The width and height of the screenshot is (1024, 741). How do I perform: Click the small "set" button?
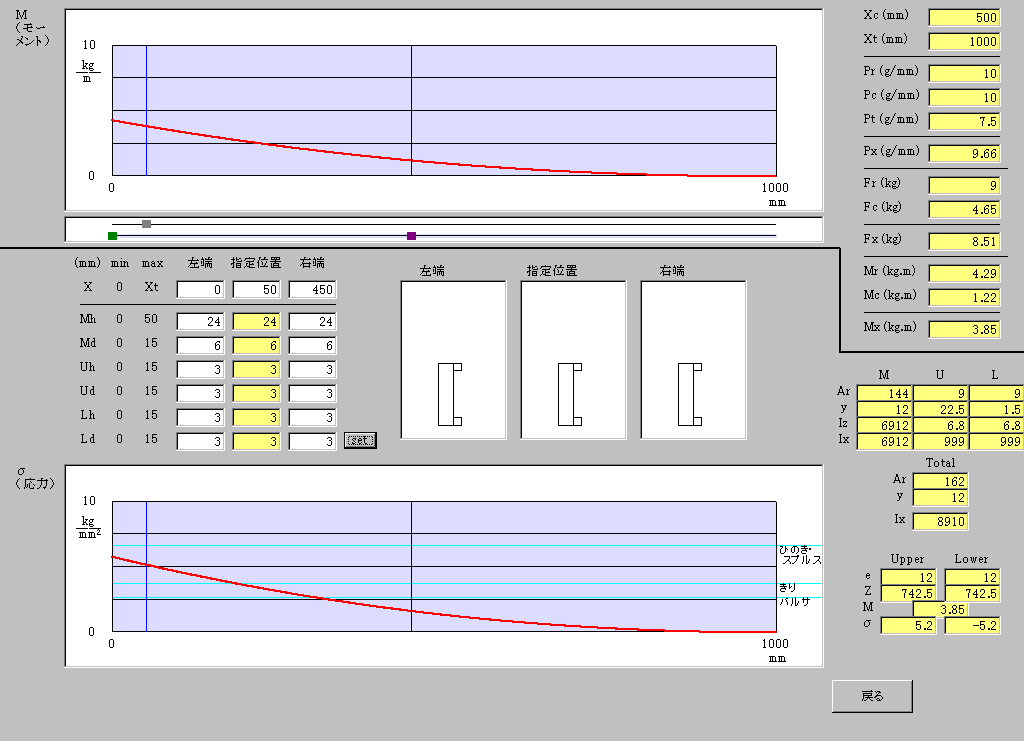click(x=360, y=441)
